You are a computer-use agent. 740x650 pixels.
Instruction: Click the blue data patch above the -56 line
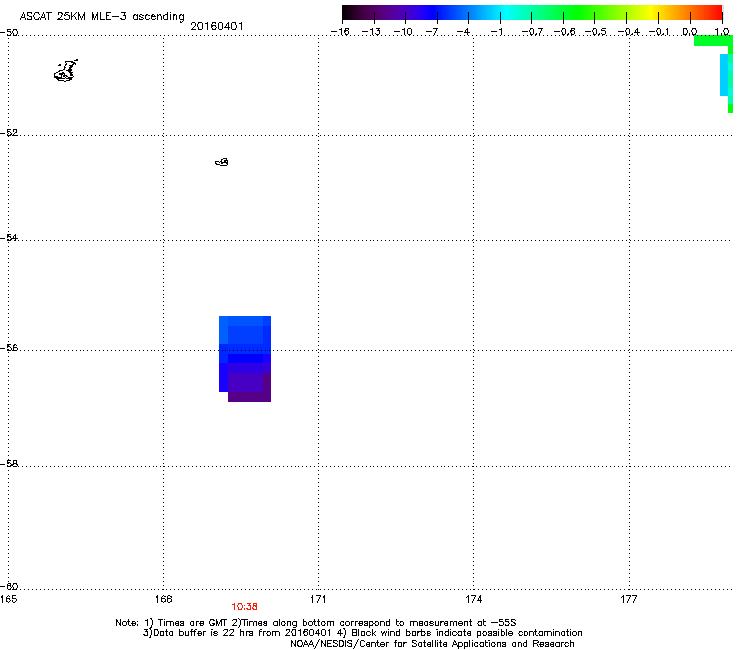point(245,333)
